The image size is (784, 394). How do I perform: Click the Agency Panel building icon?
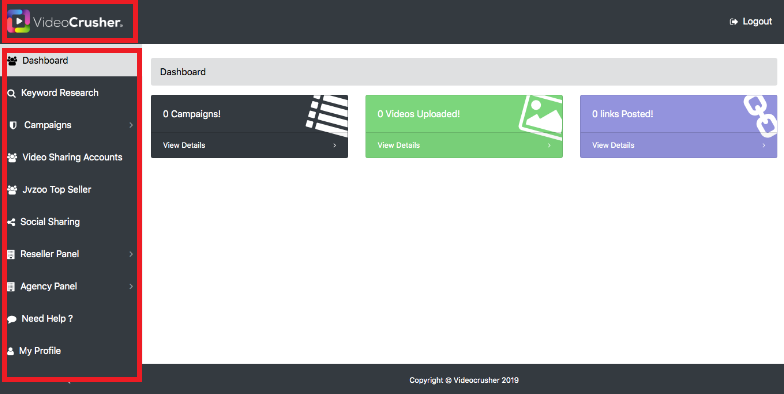[x=11, y=287]
